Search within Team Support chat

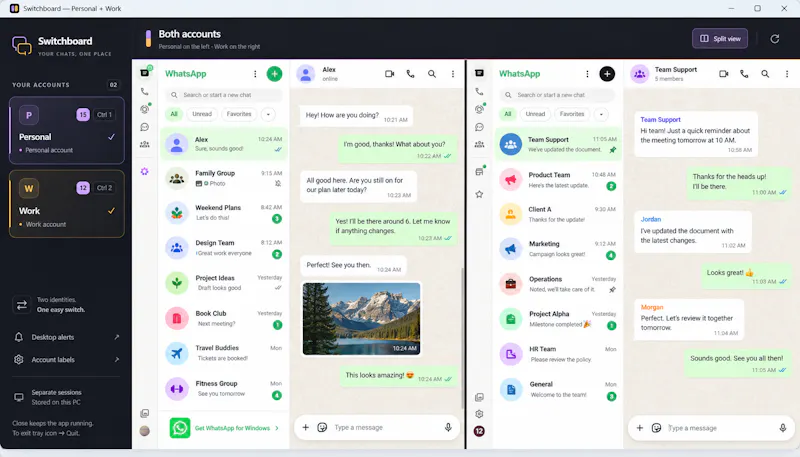pos(765,74)
